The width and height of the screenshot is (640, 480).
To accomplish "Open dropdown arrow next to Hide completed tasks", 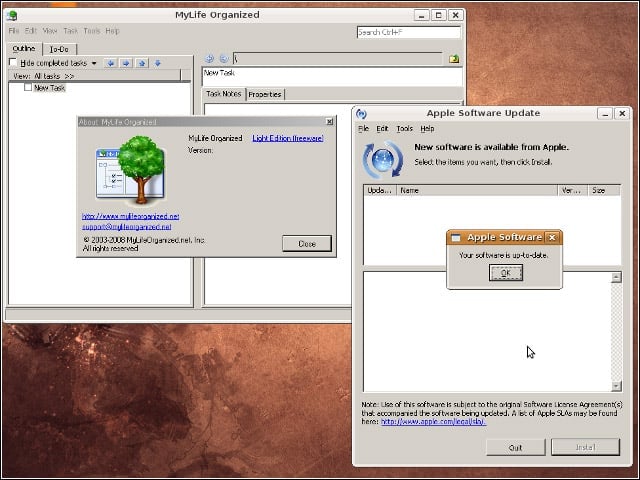I will 94,63.
